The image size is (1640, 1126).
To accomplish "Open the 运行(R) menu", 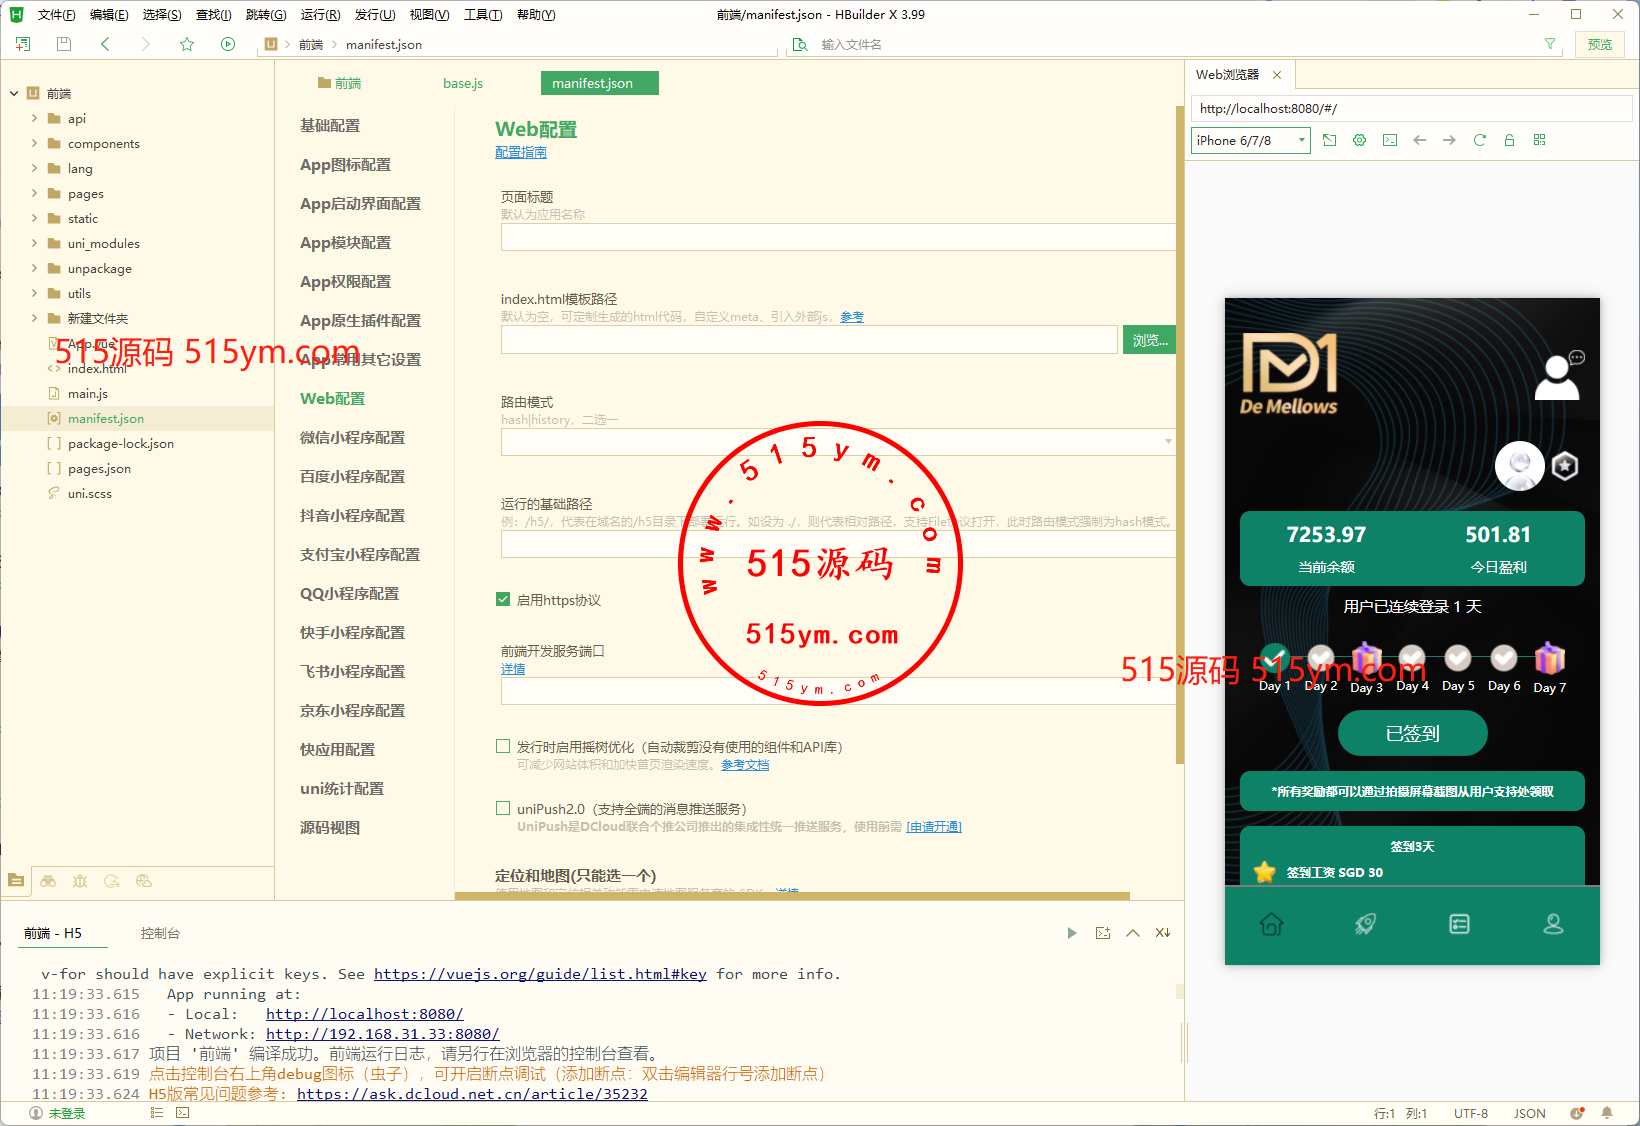I will point(320,15).
